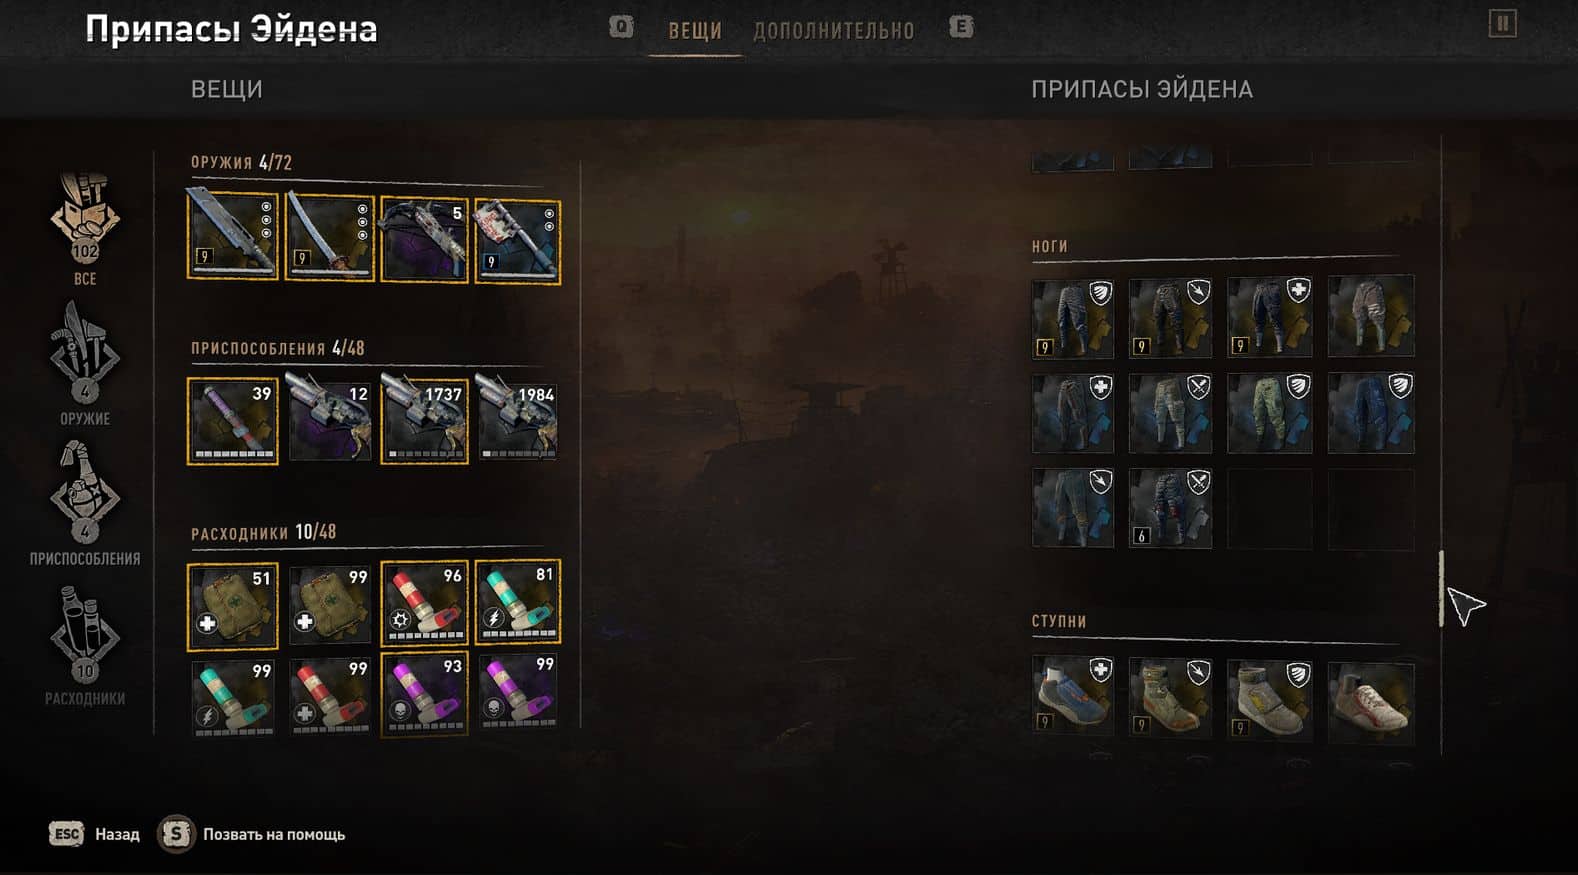Image resolution: width=1578 pixels, height=875 pixels.
Task: Select green camo pants in НОГИ section
Action: [1269, 413]
